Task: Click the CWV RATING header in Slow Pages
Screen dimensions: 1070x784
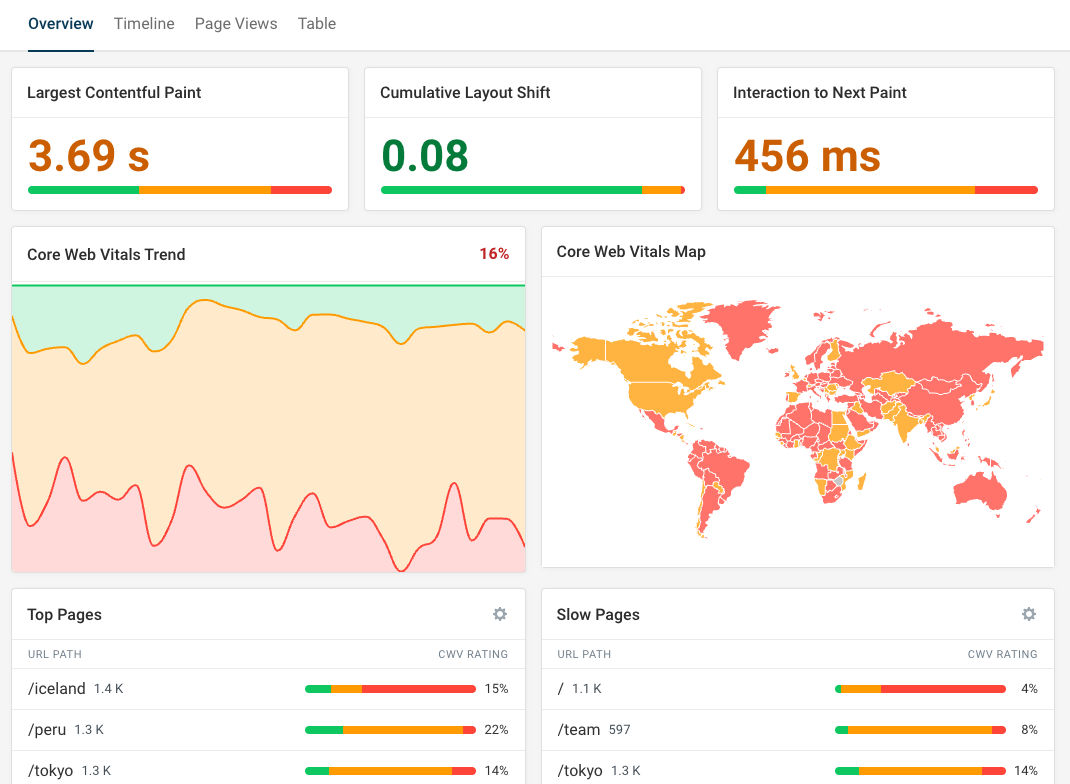Action: point(1002,654)
